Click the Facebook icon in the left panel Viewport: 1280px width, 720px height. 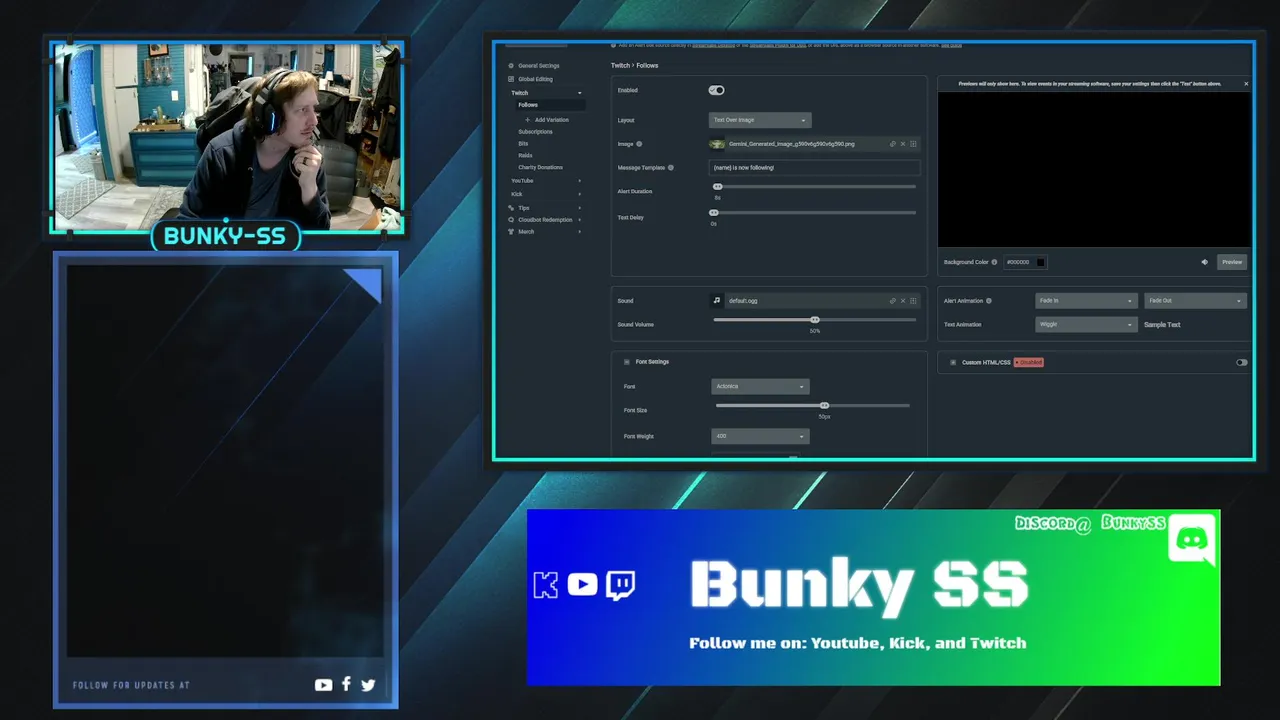tap(346, 684)
